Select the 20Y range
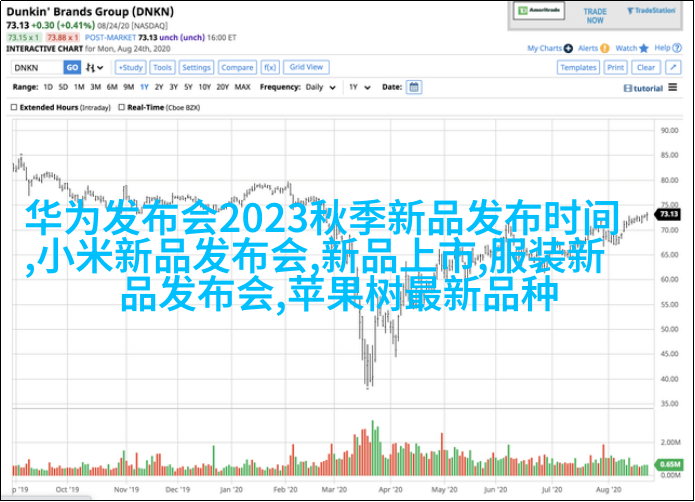This screenshot has height=502, width=695. pyautogui.click(x=223, y=87)
